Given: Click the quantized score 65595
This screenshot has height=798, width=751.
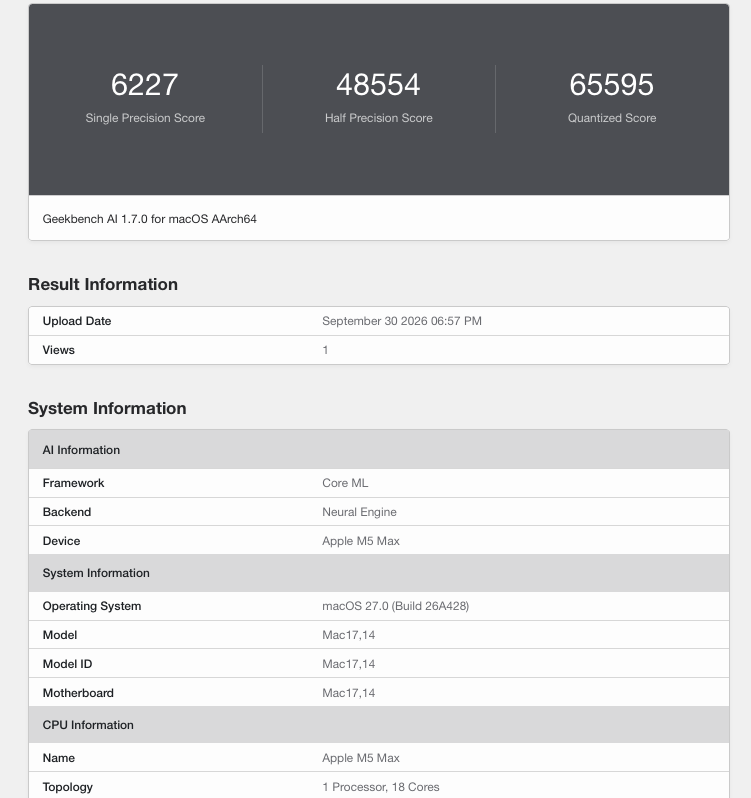Looking at the screenshot, I should (x=612, y=84).
